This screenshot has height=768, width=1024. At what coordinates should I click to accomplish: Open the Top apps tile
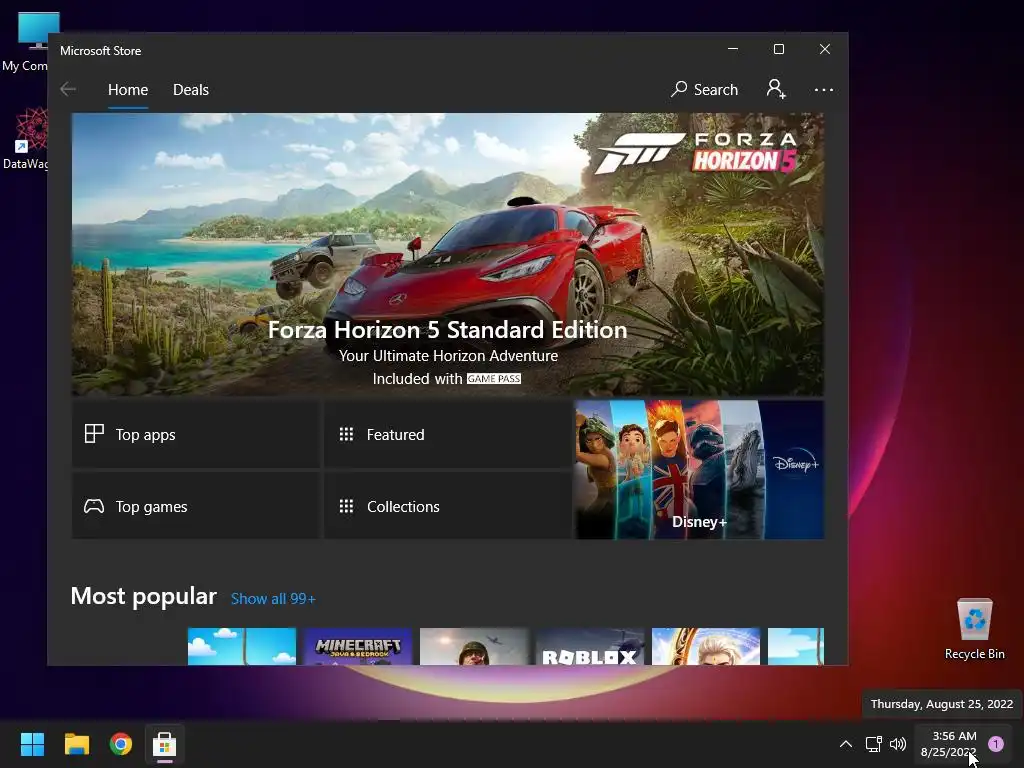(x=195, y=434)
